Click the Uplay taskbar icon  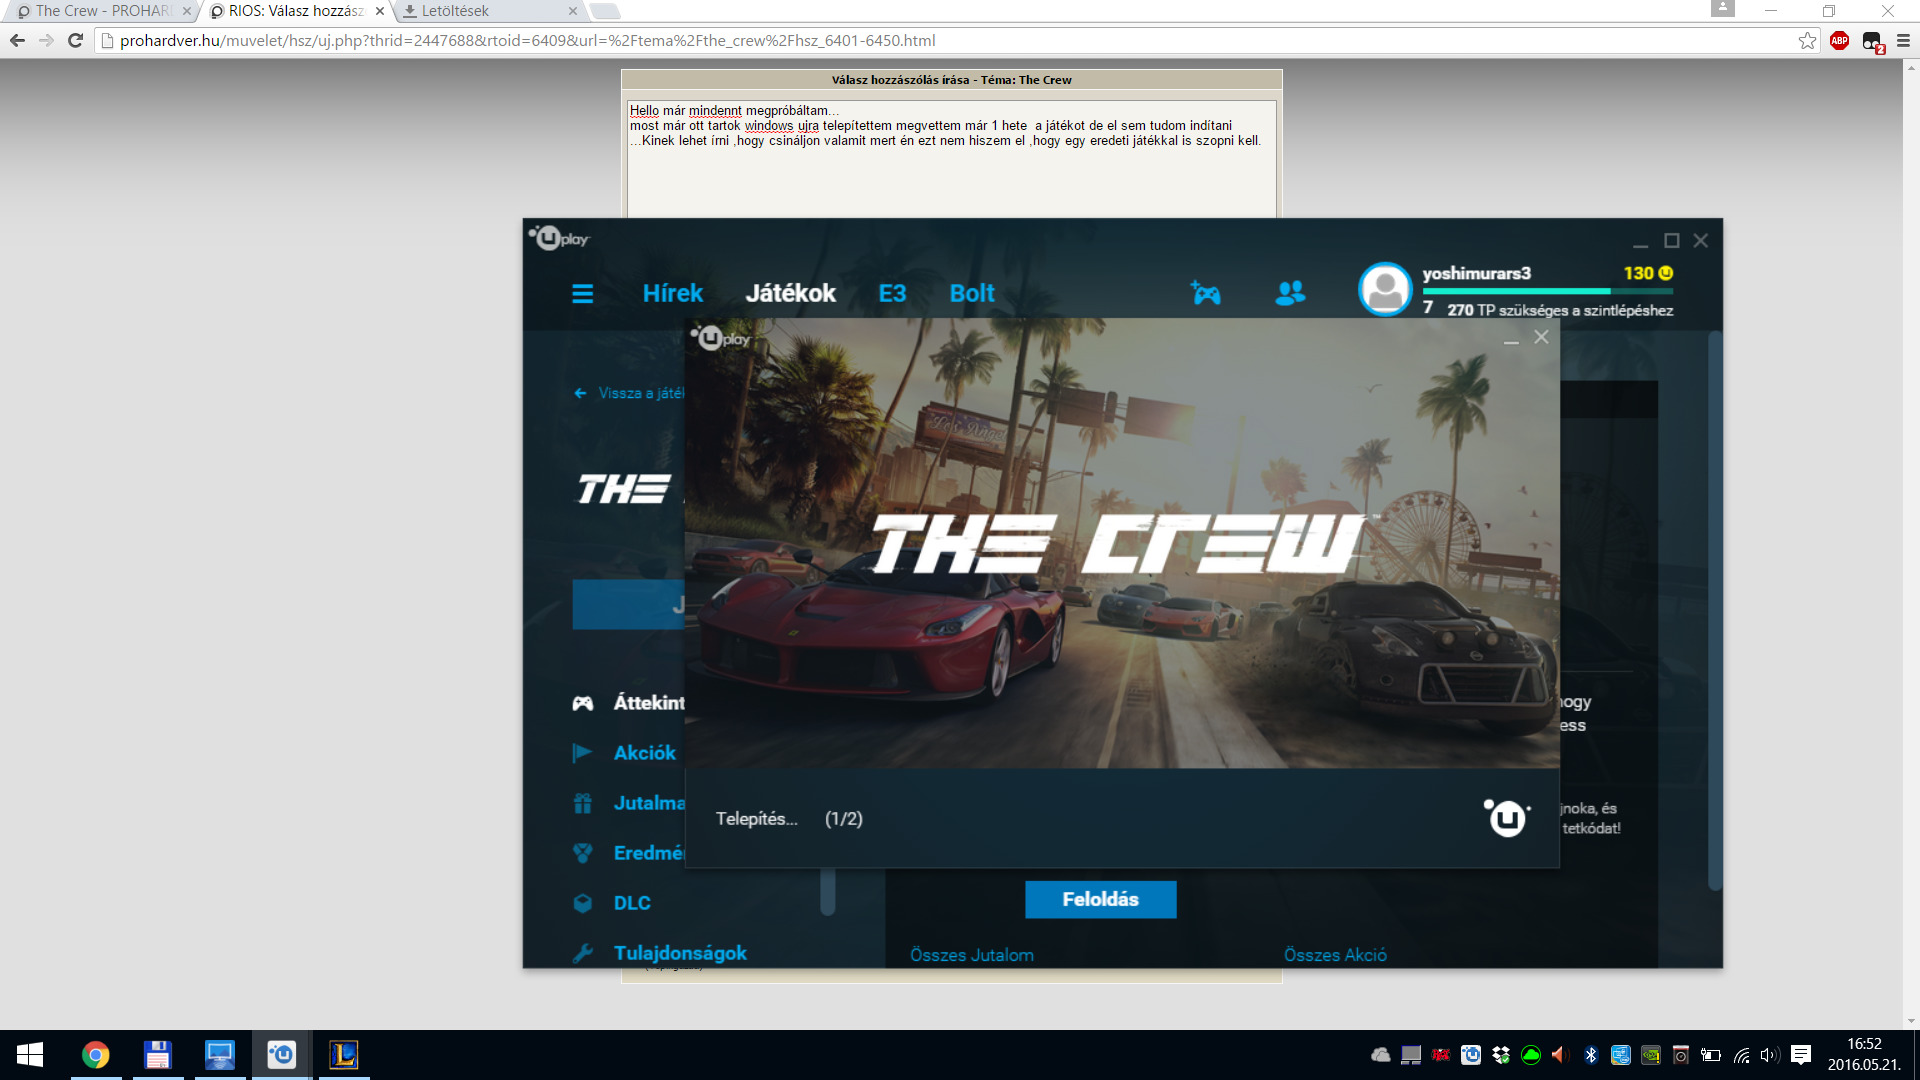(281, 1054)
